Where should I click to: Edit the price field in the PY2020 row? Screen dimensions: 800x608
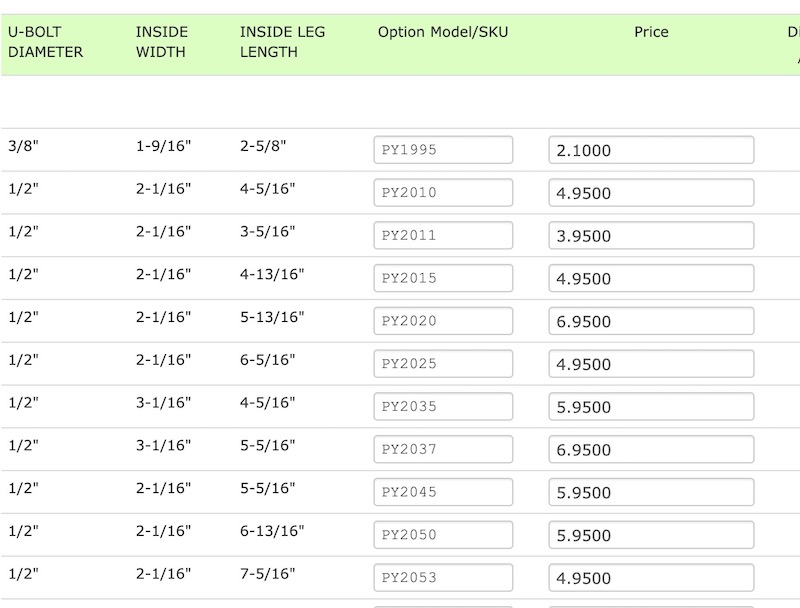pos(651,321)
